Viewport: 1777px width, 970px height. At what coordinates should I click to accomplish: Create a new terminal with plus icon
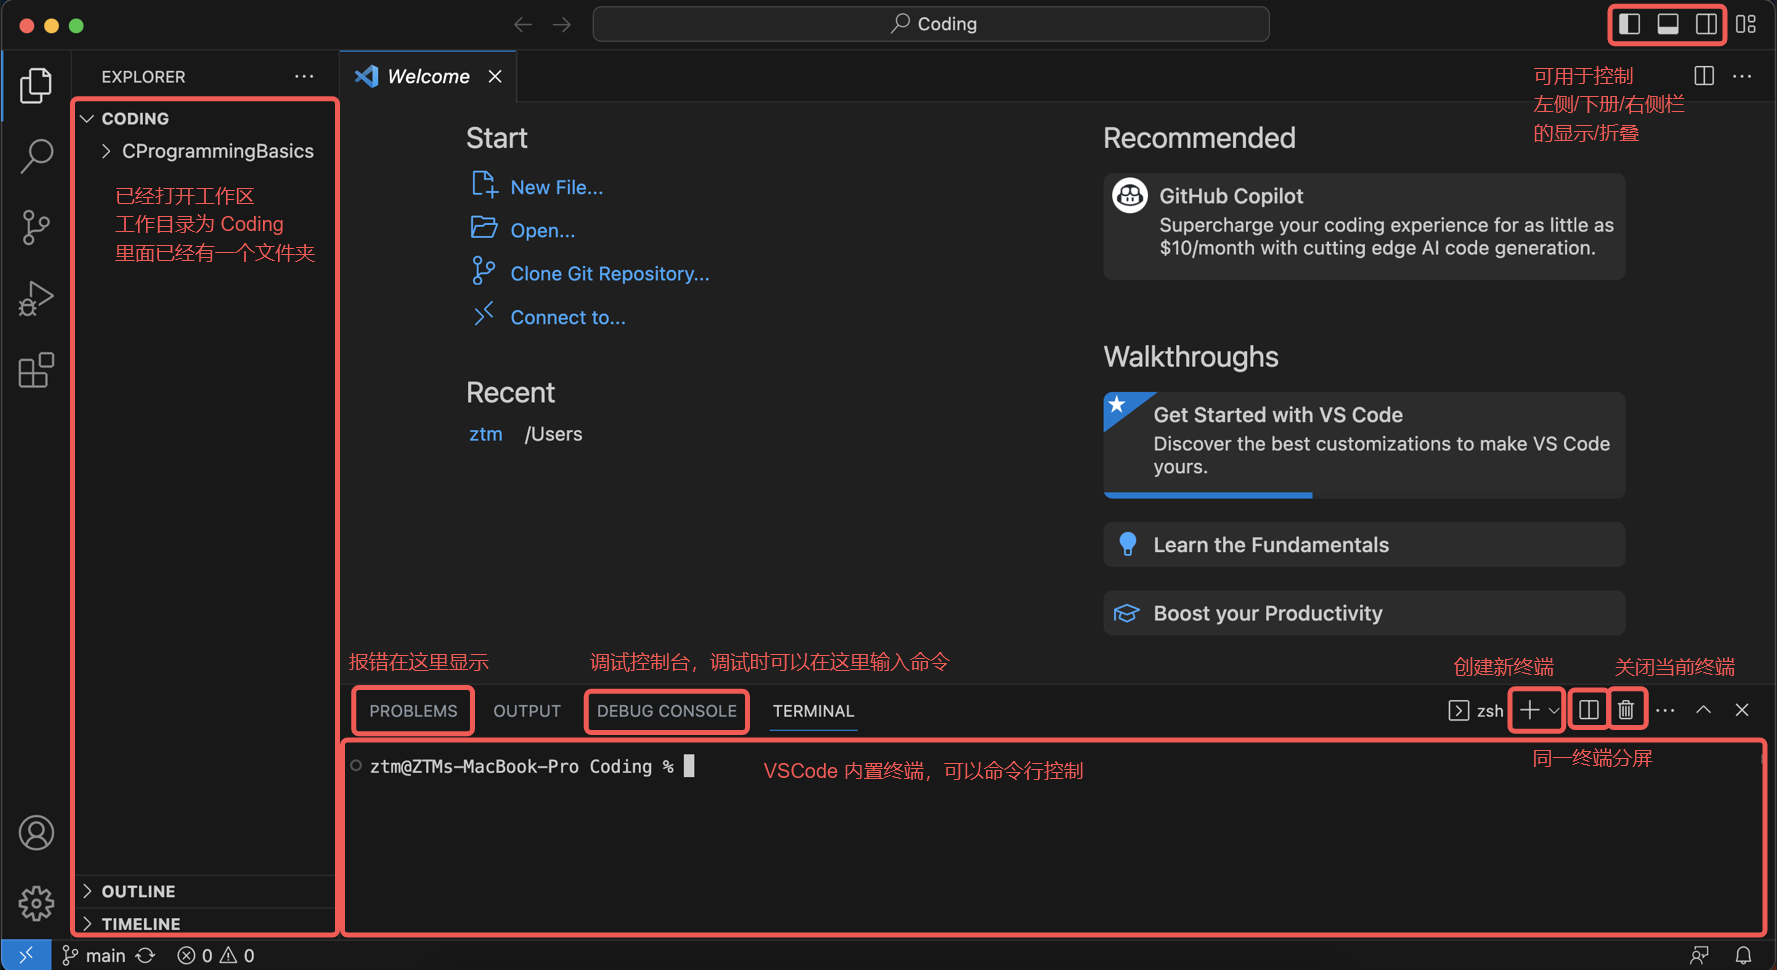pyautogui.click(x=1529, y=710)
